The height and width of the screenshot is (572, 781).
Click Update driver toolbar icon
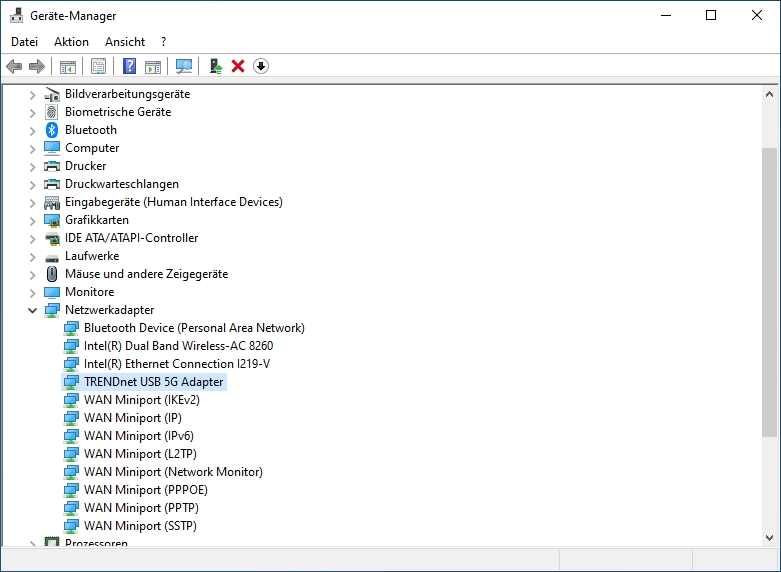coord(215,66)
